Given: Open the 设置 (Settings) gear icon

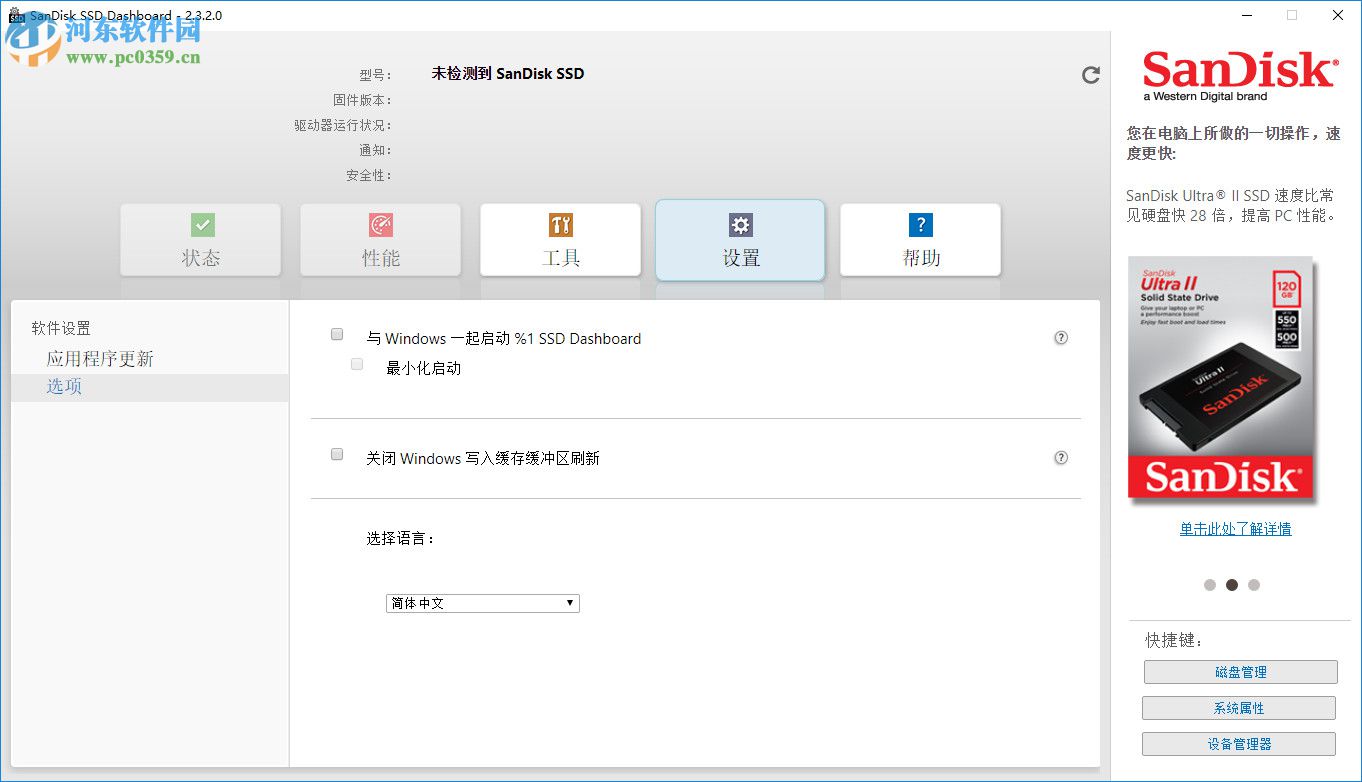Looking at the screenshot, I should tap(740, 225).
